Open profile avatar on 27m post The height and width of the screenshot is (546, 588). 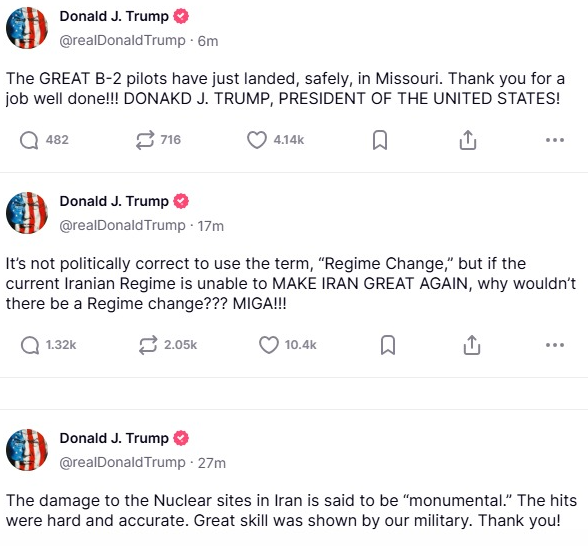click(x=27, y=450)
